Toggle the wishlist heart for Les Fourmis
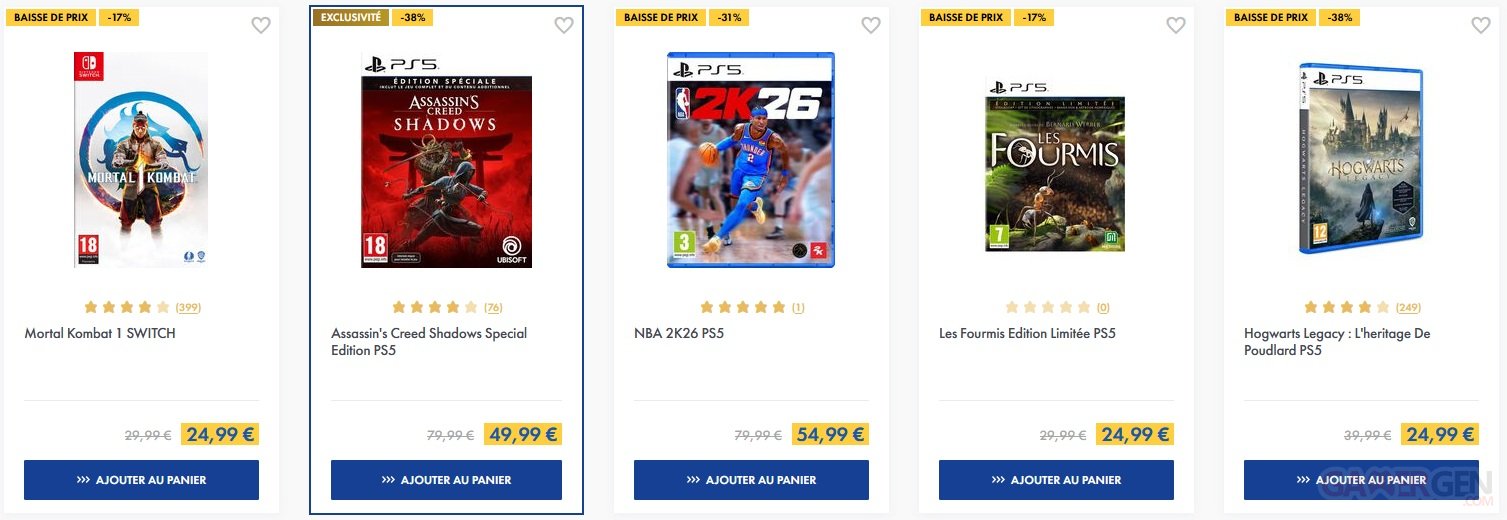1507x520 pixels. point(1176,26)
